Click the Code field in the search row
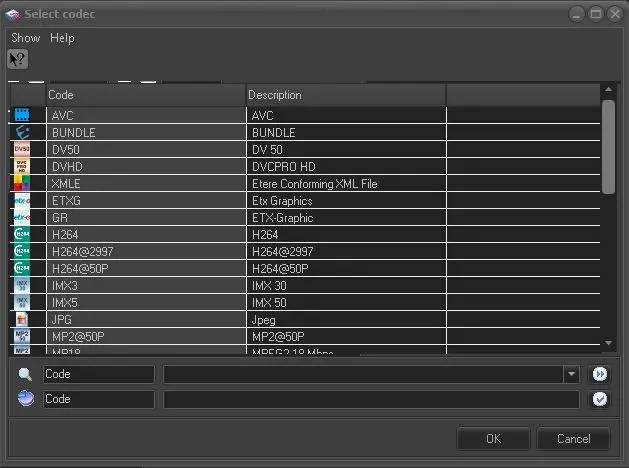 (99, 374)
